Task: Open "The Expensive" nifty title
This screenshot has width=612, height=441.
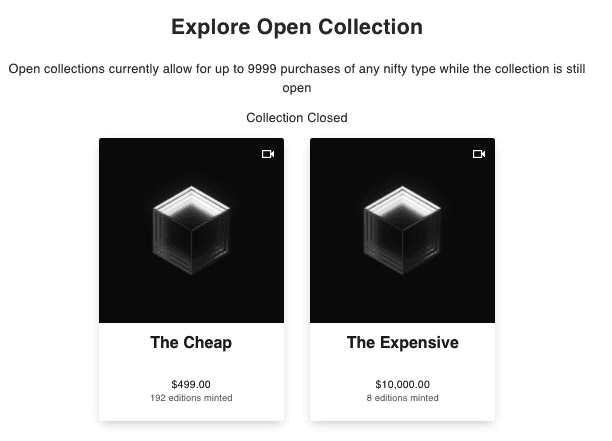Action: click(x=402, y=343)
